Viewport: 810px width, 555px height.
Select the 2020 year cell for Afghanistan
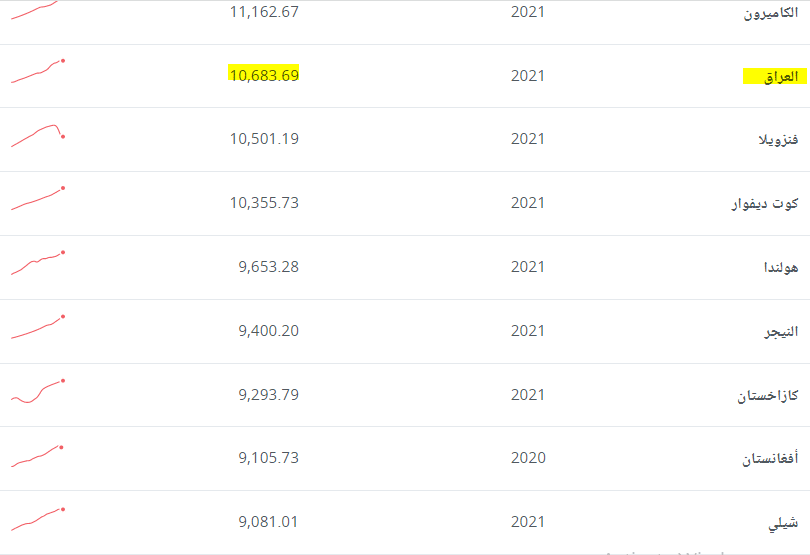[x=528, y=458]
